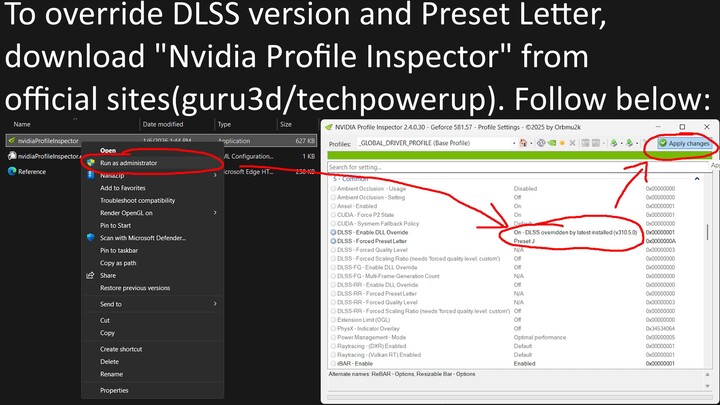720x405 pixels.
Task: Click the first grey window icon in the toolbar
Action: coord(585,143)
